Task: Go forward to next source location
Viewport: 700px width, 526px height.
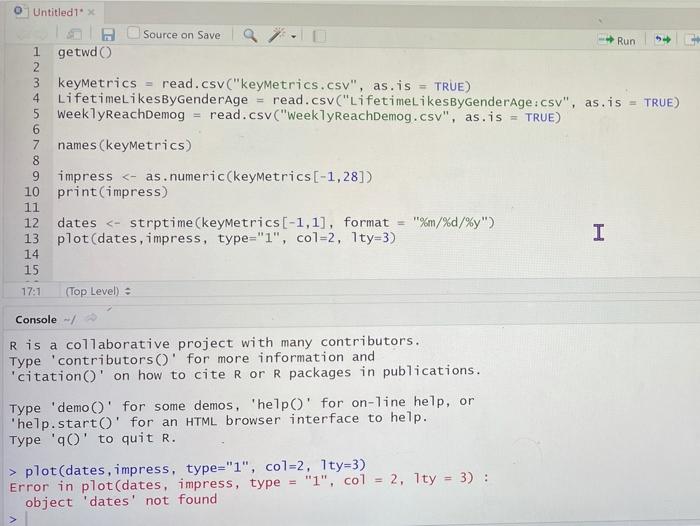Action: pos(41,35)
